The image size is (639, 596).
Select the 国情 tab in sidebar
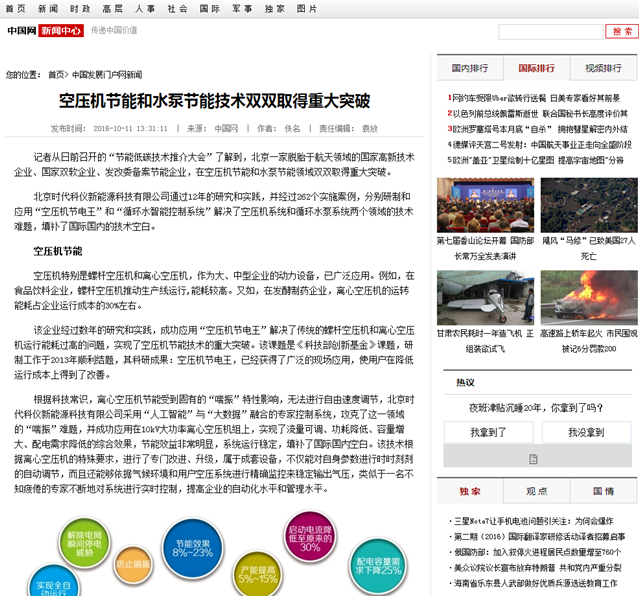(x=604, y=491)
